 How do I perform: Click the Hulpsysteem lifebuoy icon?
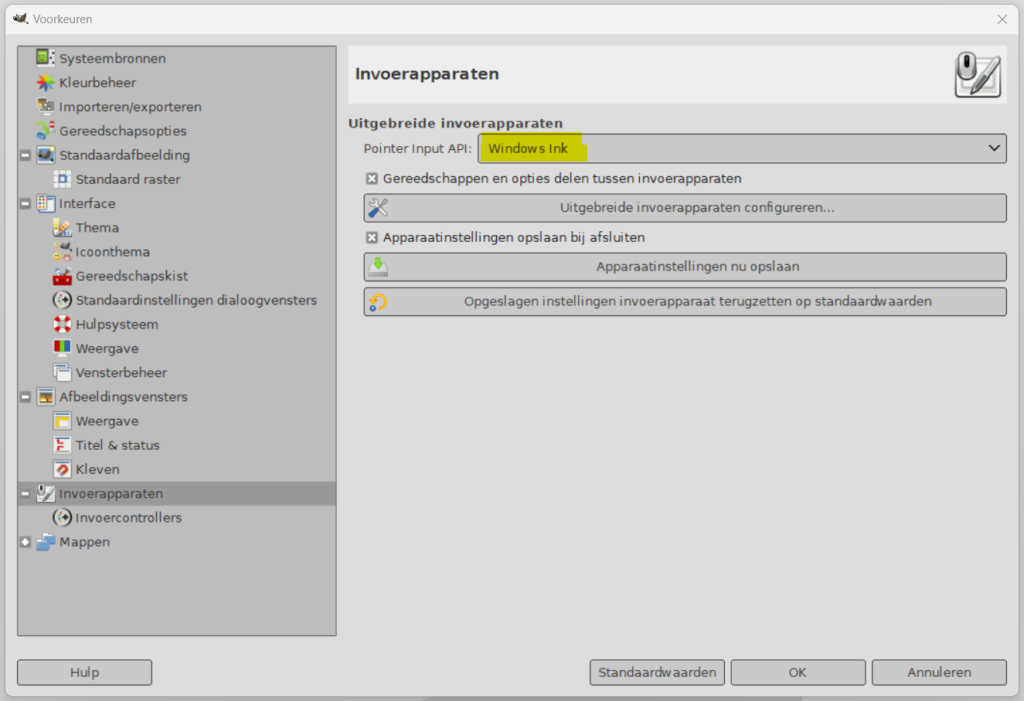pyautogui.click(x=61, y=324)
